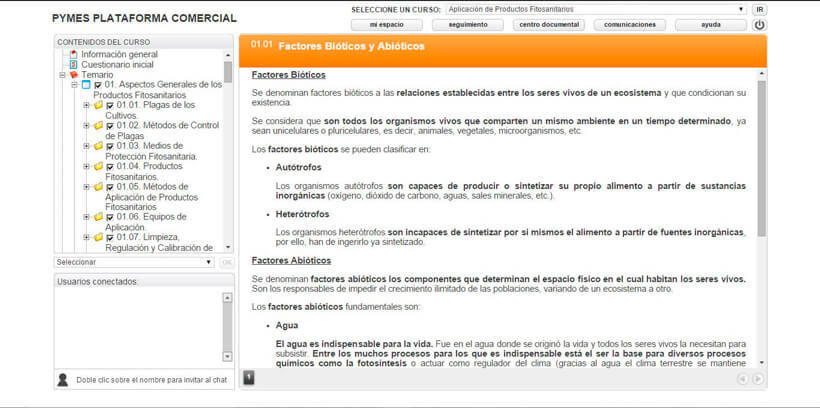Click main content vertical scrollbar thumb

click(x=761, y=158)
